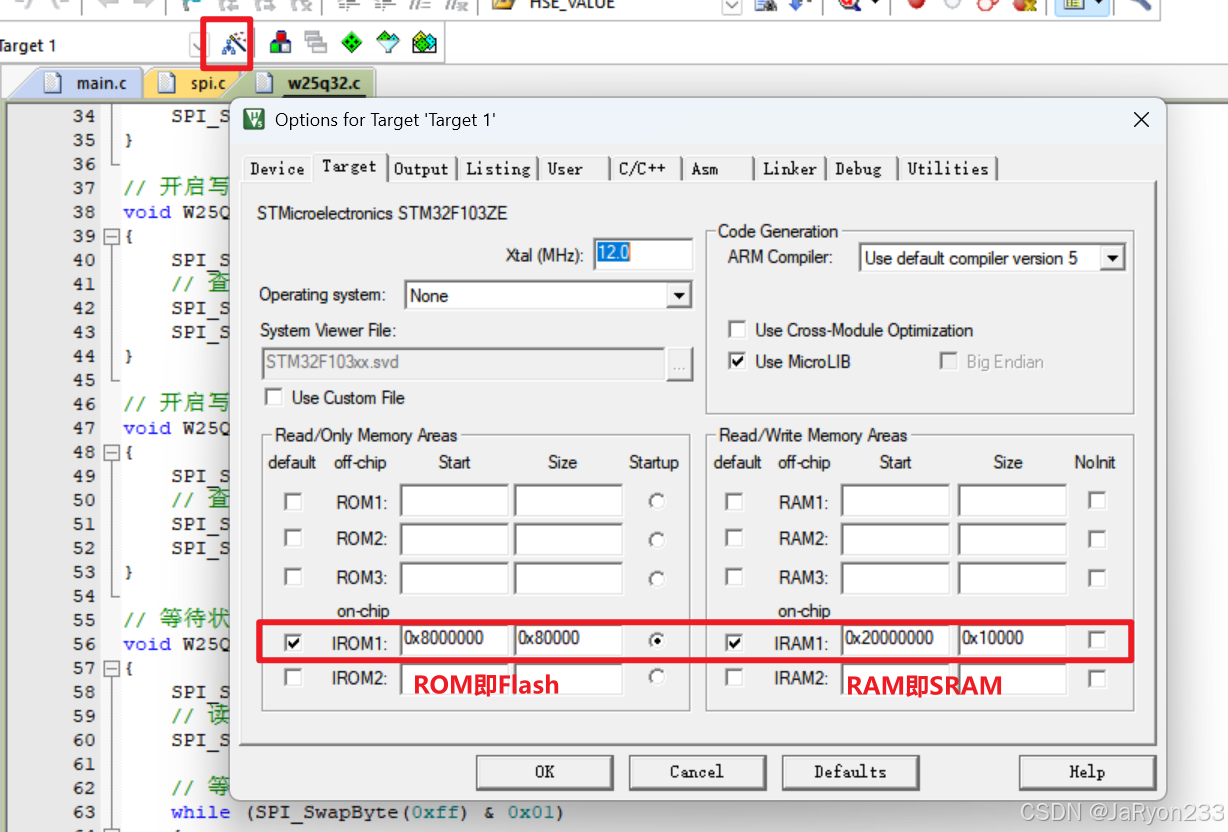Switch to the Asm tab

click(705, 169)
